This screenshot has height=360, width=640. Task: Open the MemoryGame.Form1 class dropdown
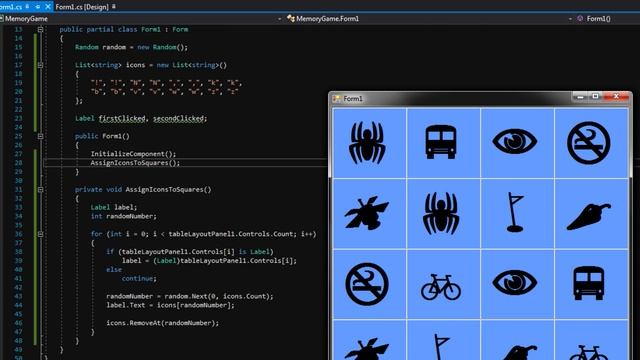coord(570,19)
